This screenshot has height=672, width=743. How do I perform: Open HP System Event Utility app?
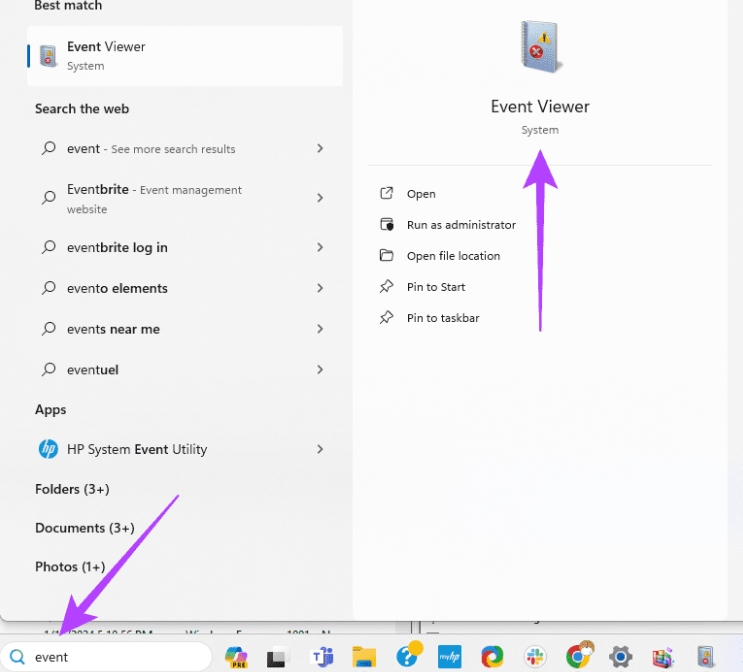pyautogui.click(x=185, y=449)
